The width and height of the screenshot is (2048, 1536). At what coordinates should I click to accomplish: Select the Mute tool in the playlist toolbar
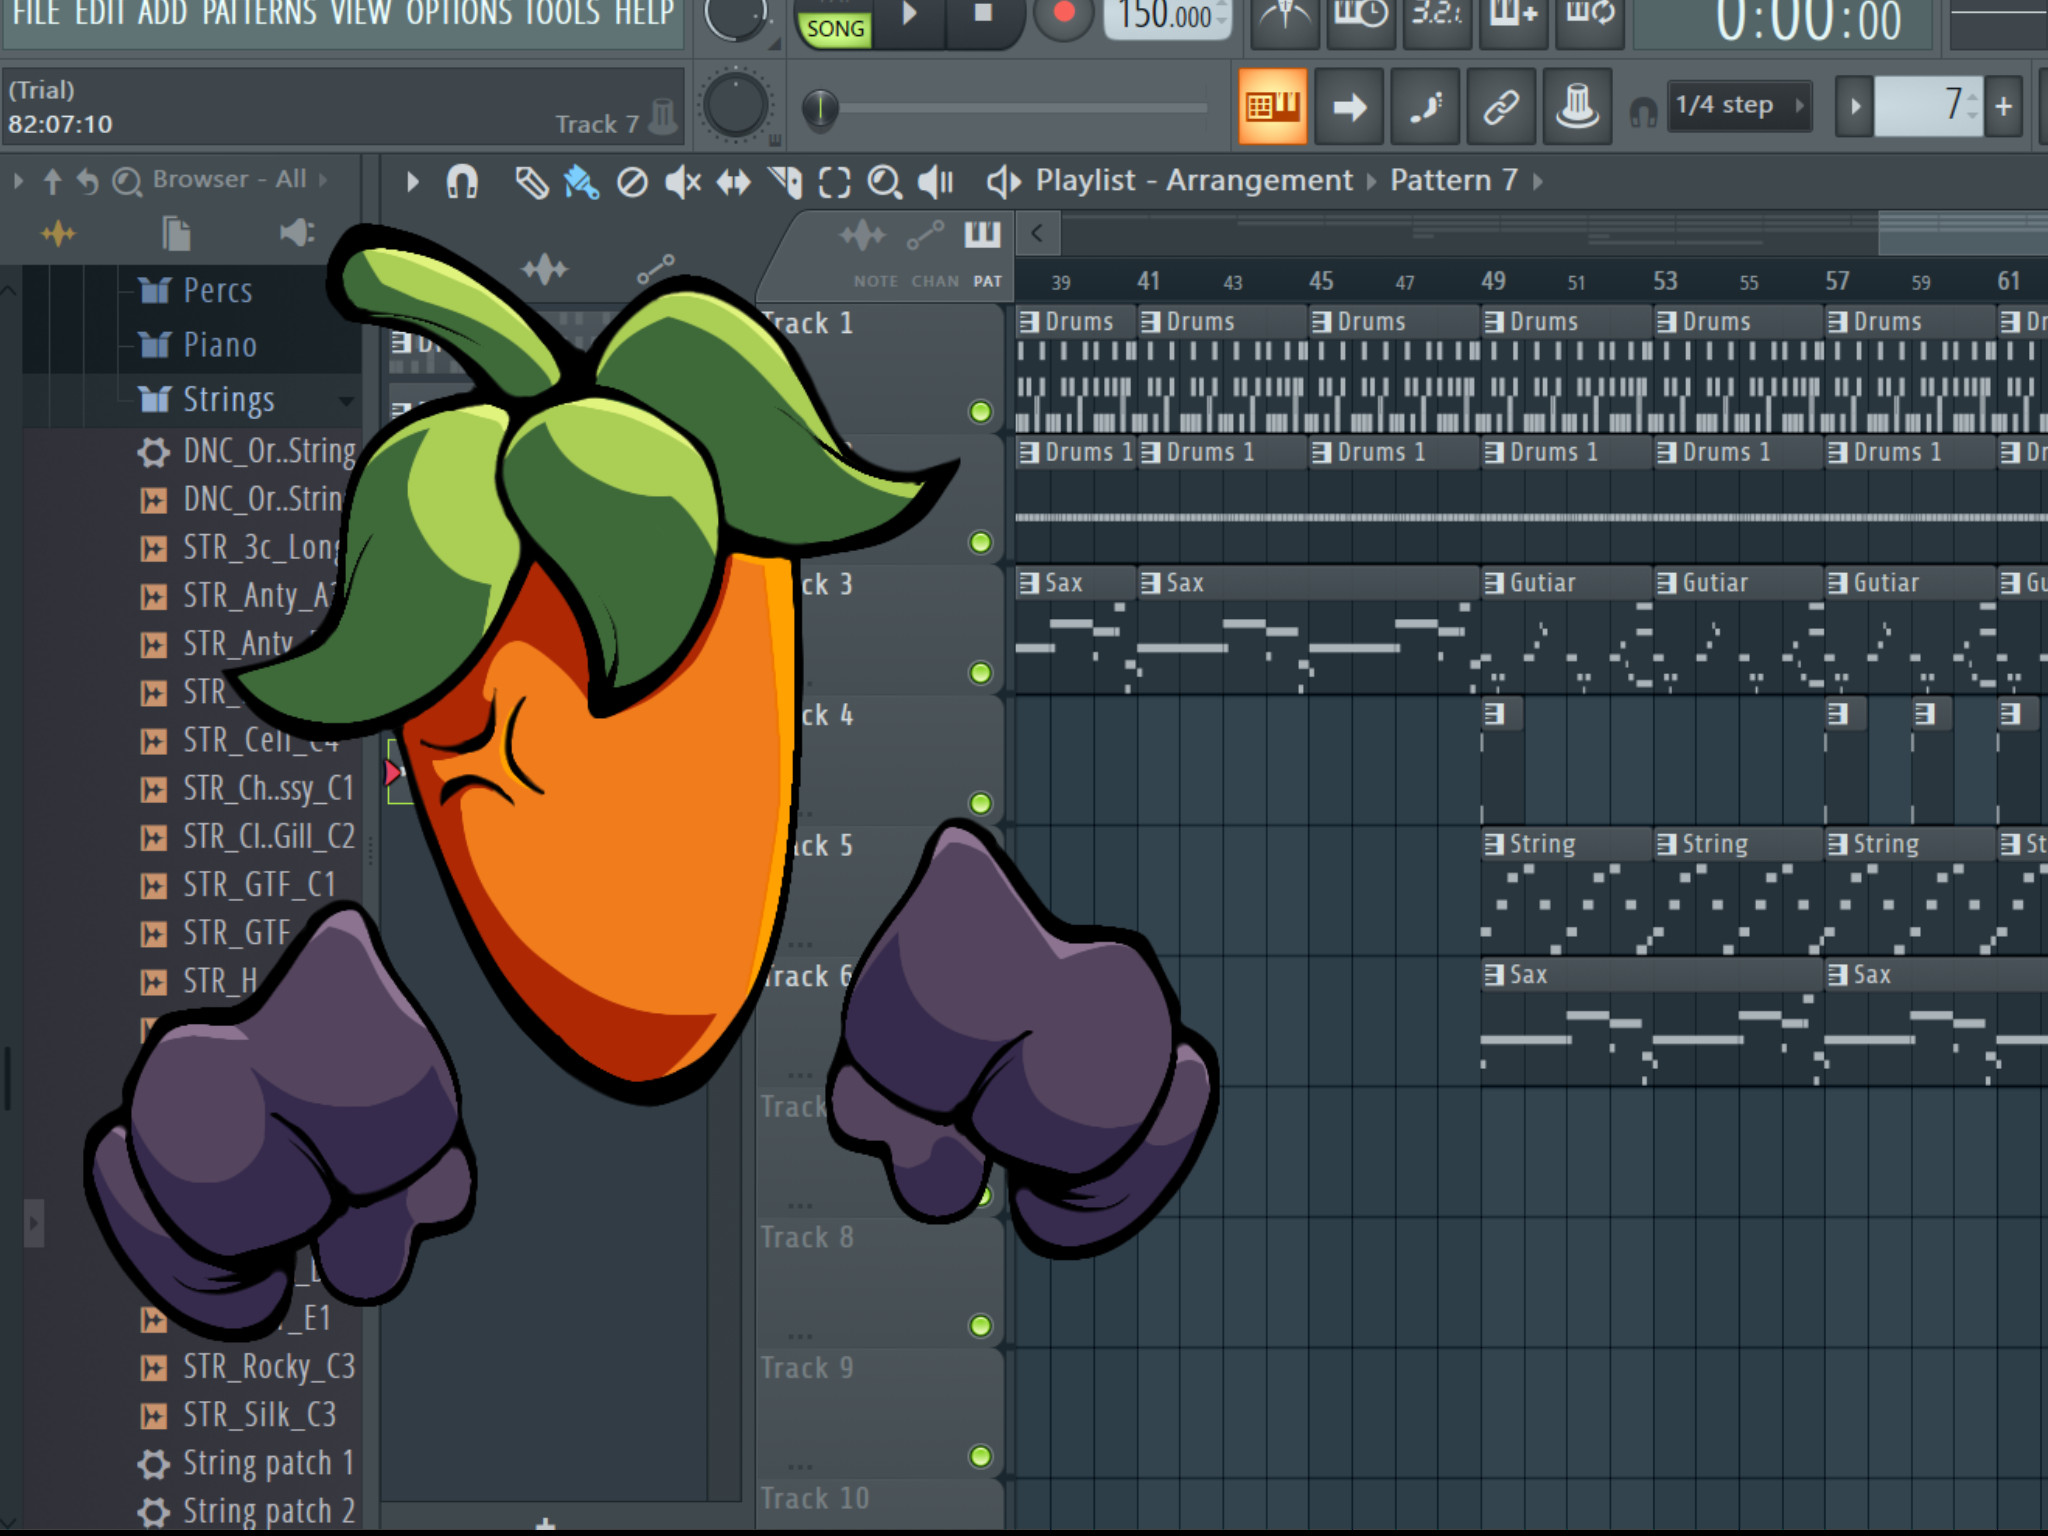coord(683,183)
